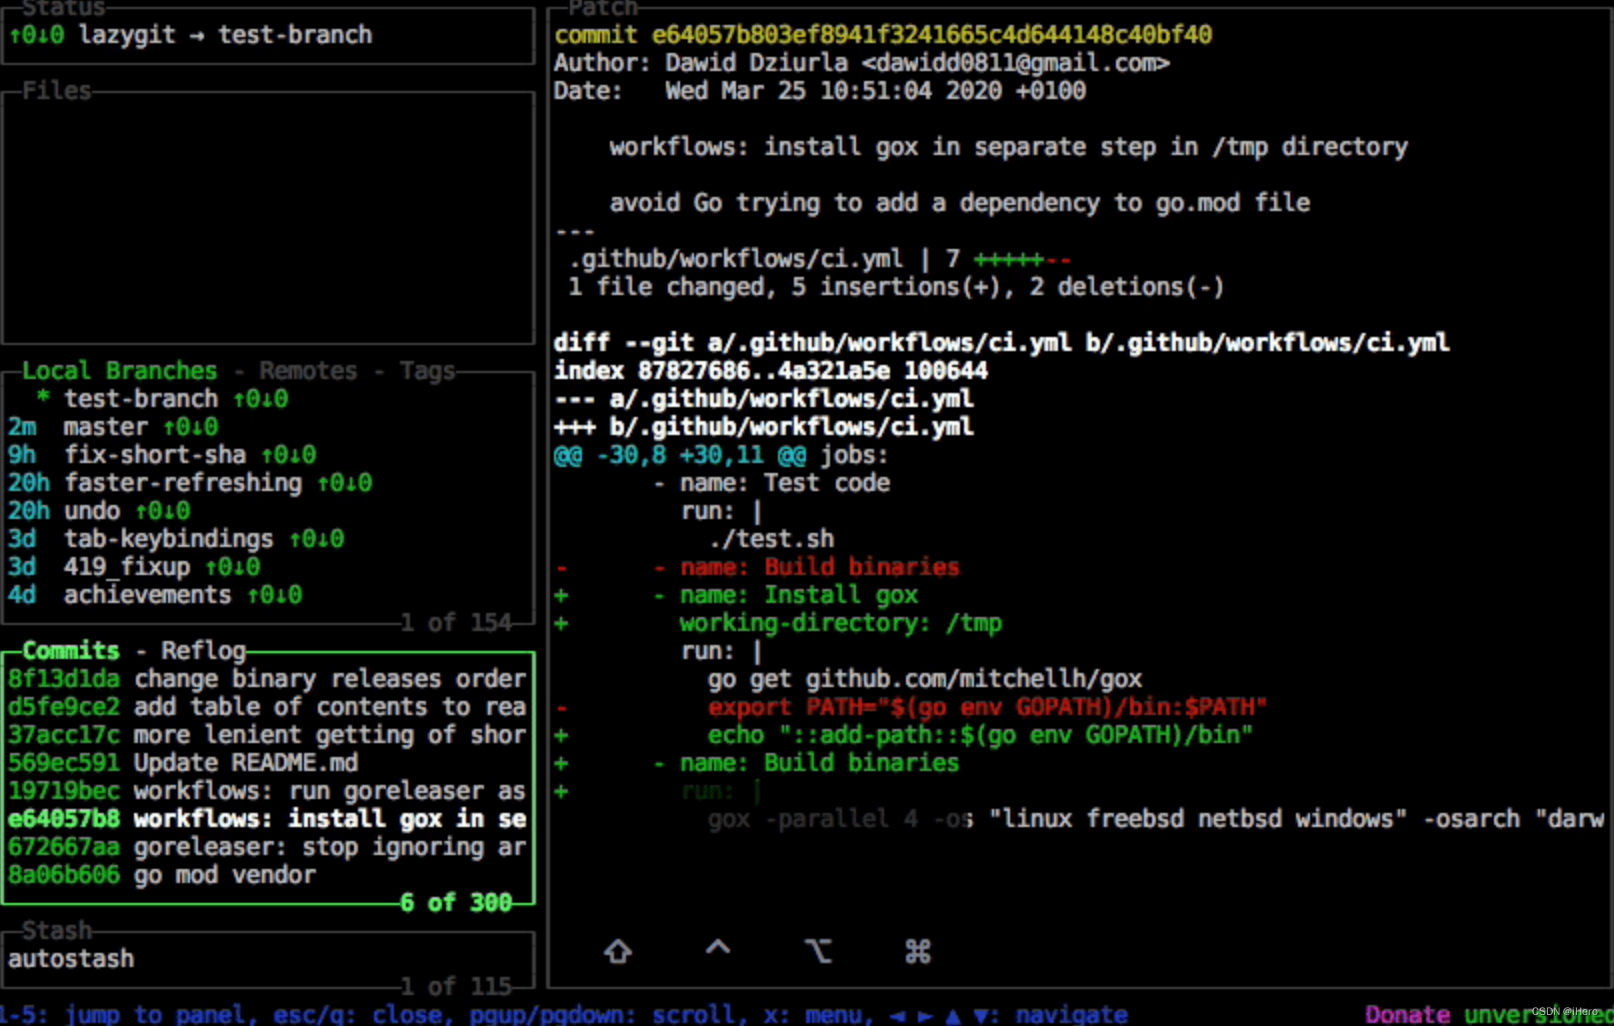Open the Donate link
The width and height of the screenshot is (1614, 1026).
point(1406,1012)
